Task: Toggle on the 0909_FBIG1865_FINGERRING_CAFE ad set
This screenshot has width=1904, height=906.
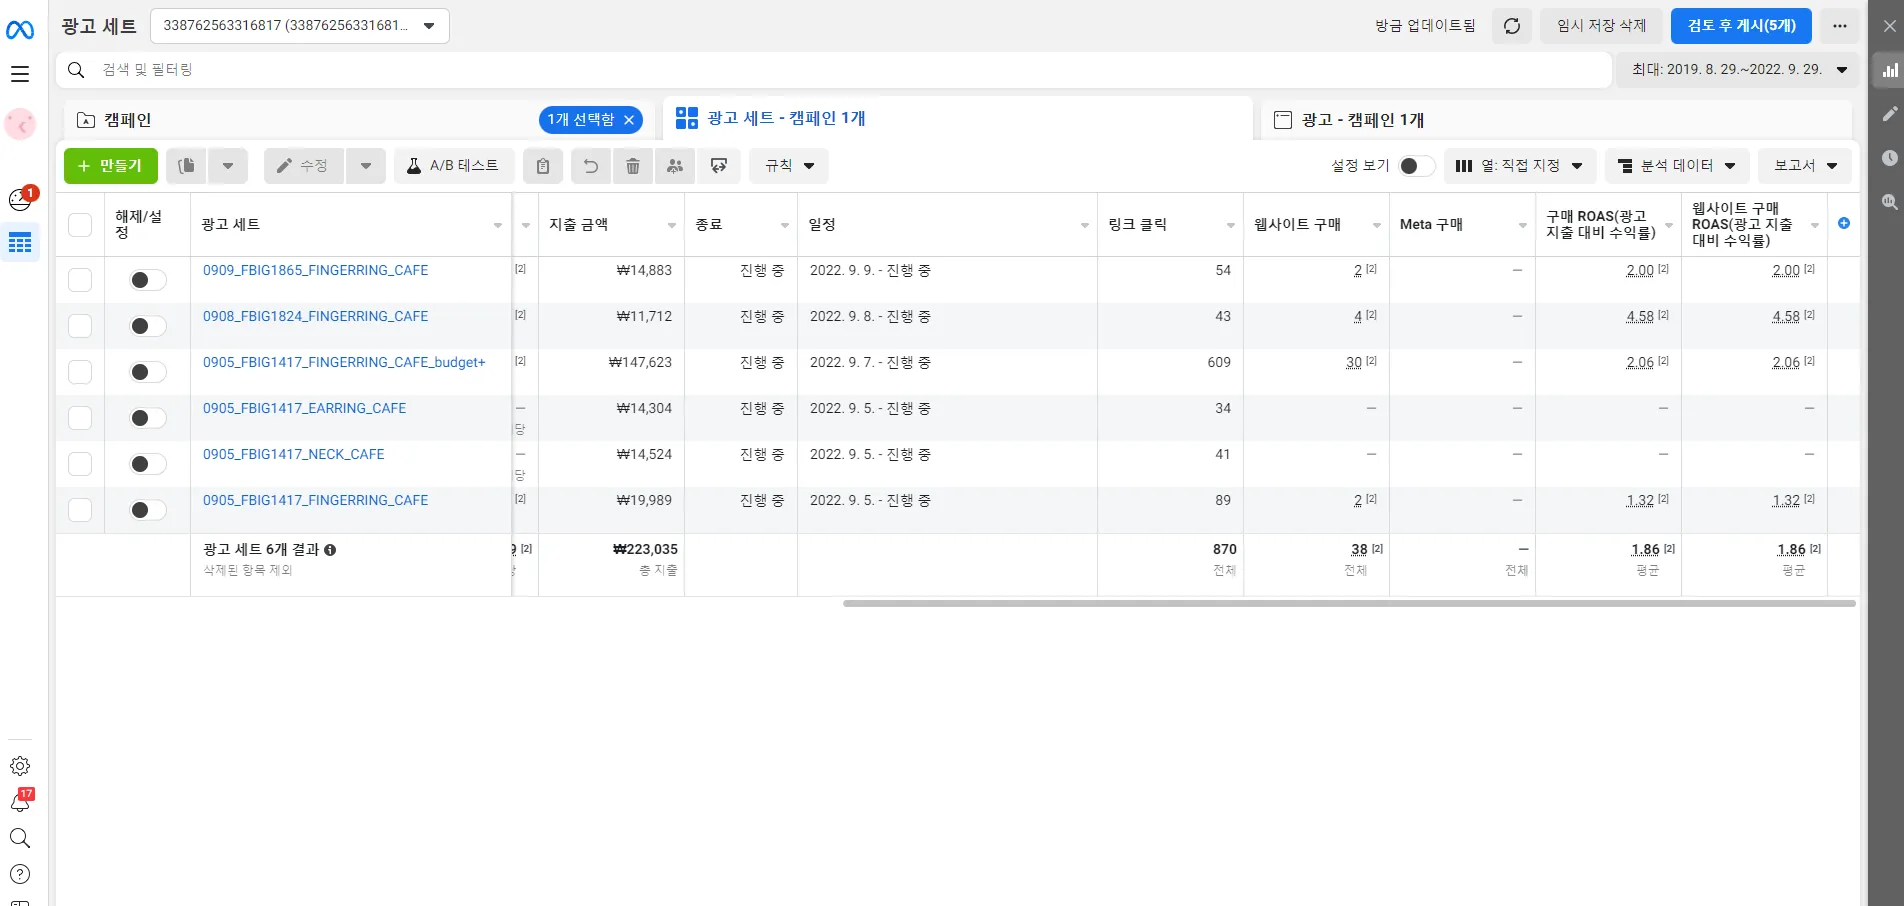Action: coord(146,280)
